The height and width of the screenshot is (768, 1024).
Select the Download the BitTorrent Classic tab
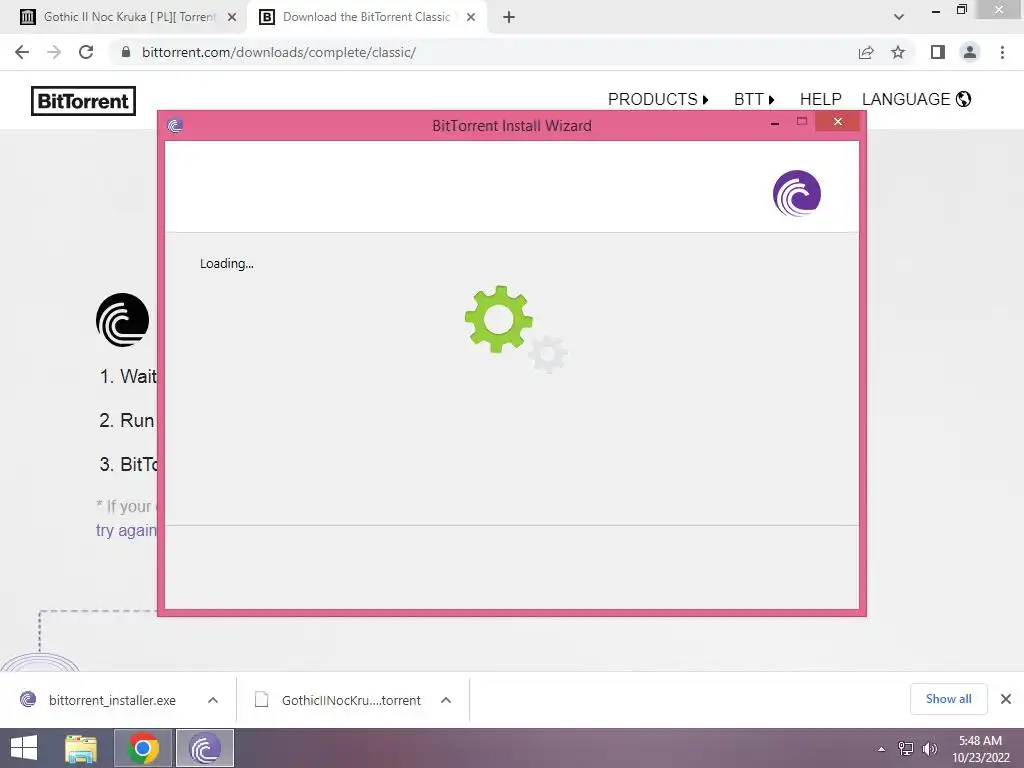pos(366,18)
